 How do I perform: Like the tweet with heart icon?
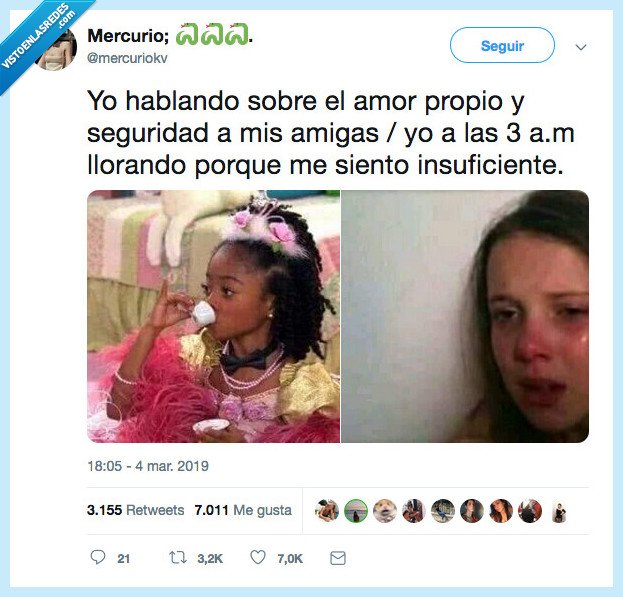coord(258,558)
